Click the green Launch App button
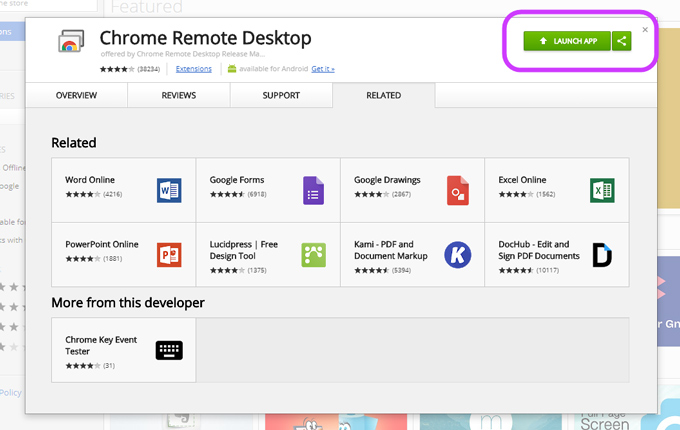The width and height of the screenshot is (680, 430). tap(567, 41)
